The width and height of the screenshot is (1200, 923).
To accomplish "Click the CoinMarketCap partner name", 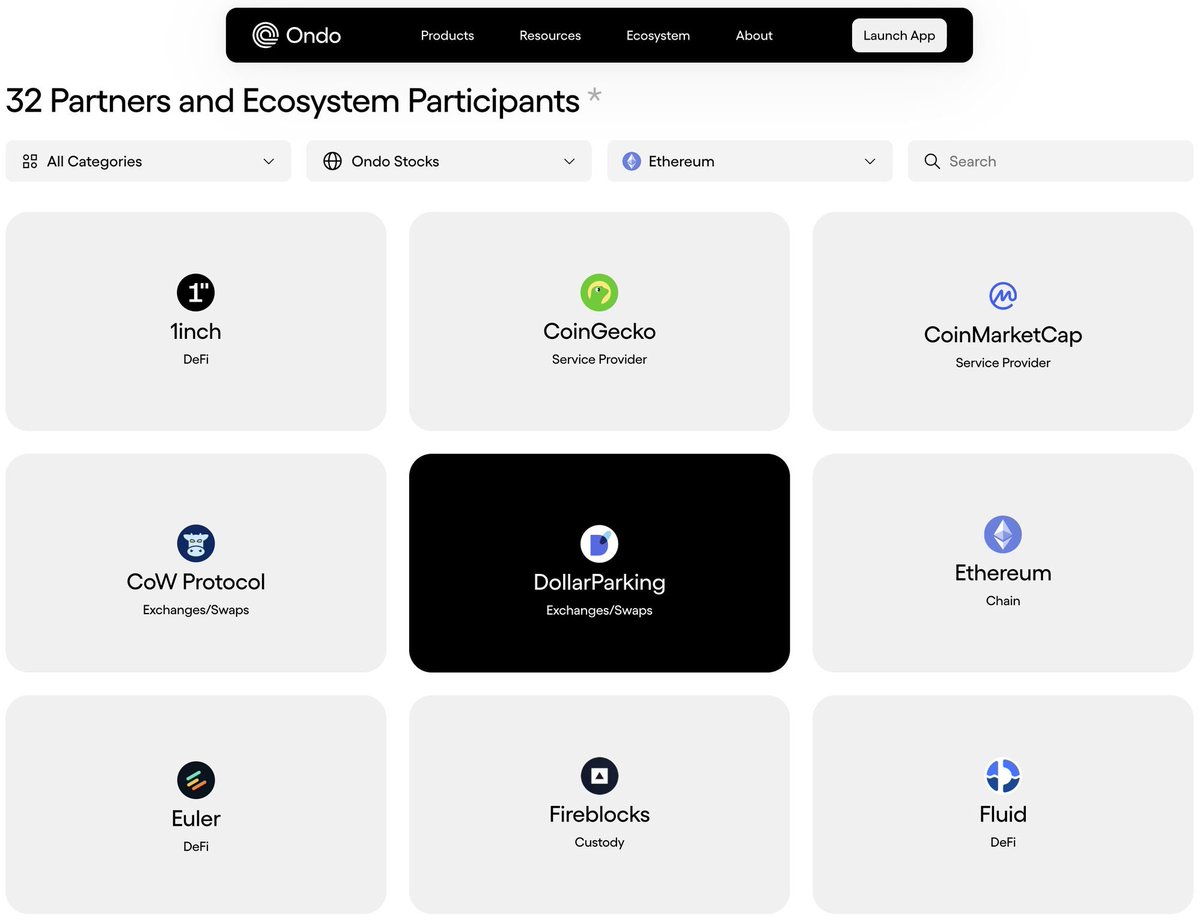I will coord(1003,335).
